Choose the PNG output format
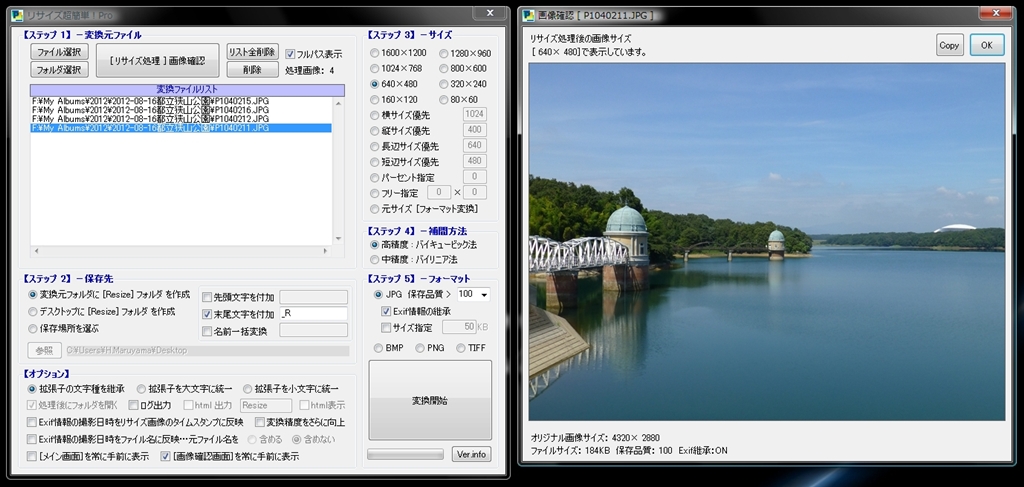Image resolution: width=1024 pixels, height=487 pixels. click(420, 348)
